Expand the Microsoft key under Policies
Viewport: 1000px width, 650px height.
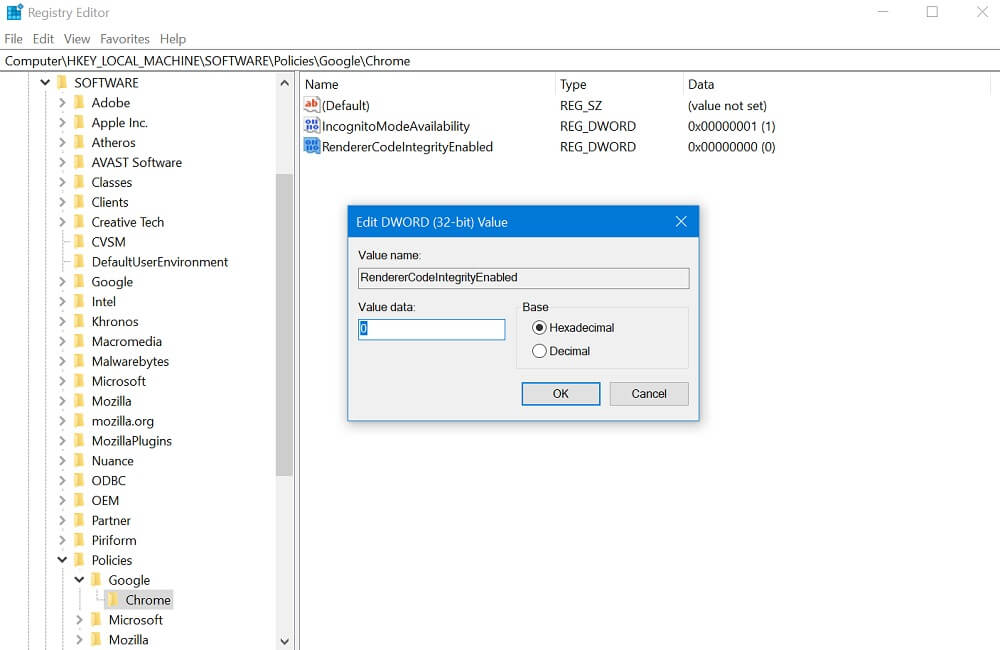(79, 619)
